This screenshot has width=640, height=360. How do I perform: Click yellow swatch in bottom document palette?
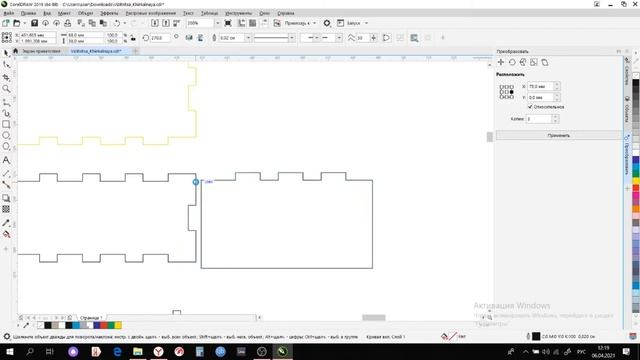(118, 325)
